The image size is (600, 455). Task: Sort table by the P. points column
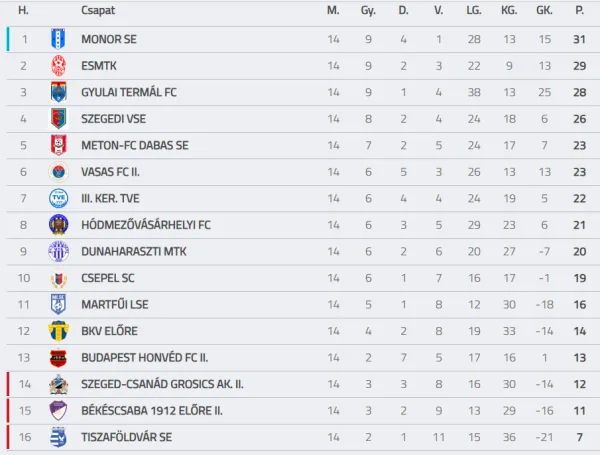tap(579, 10)
